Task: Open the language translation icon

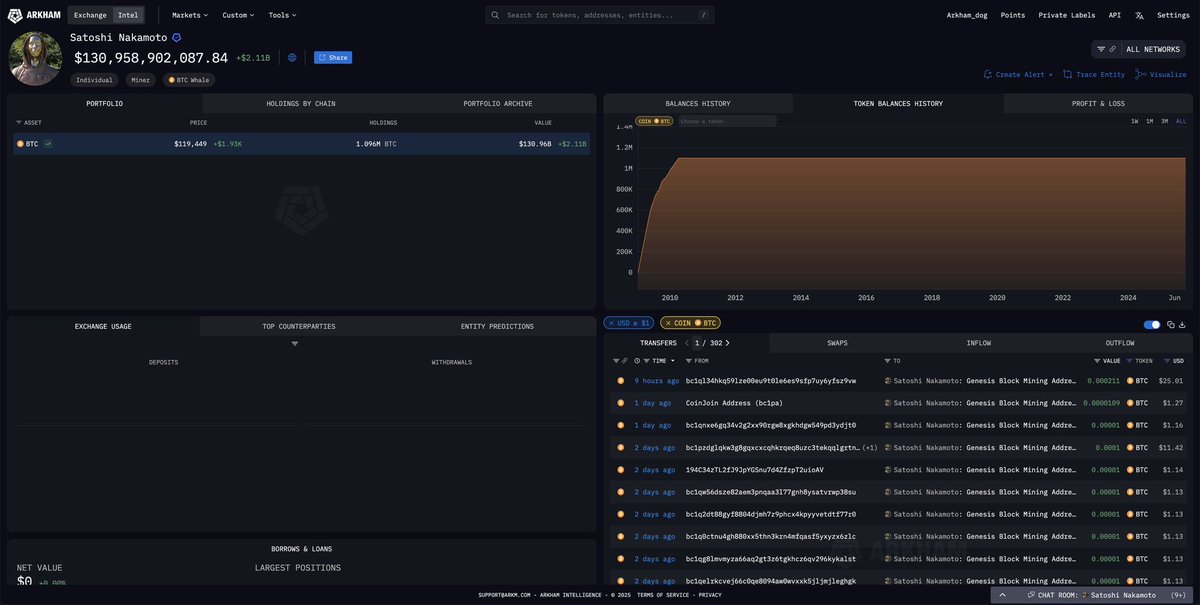Action: point(1139,15)
